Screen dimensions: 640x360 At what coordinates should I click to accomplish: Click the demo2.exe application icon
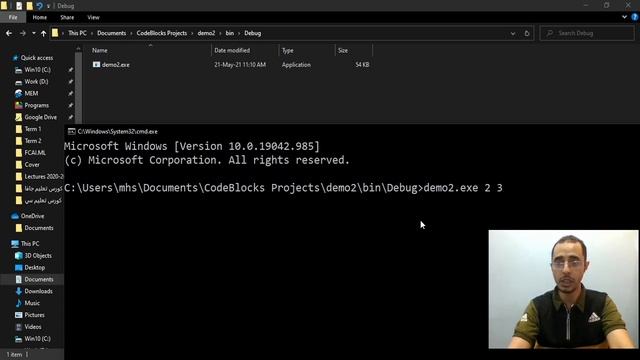click(96, 64)
